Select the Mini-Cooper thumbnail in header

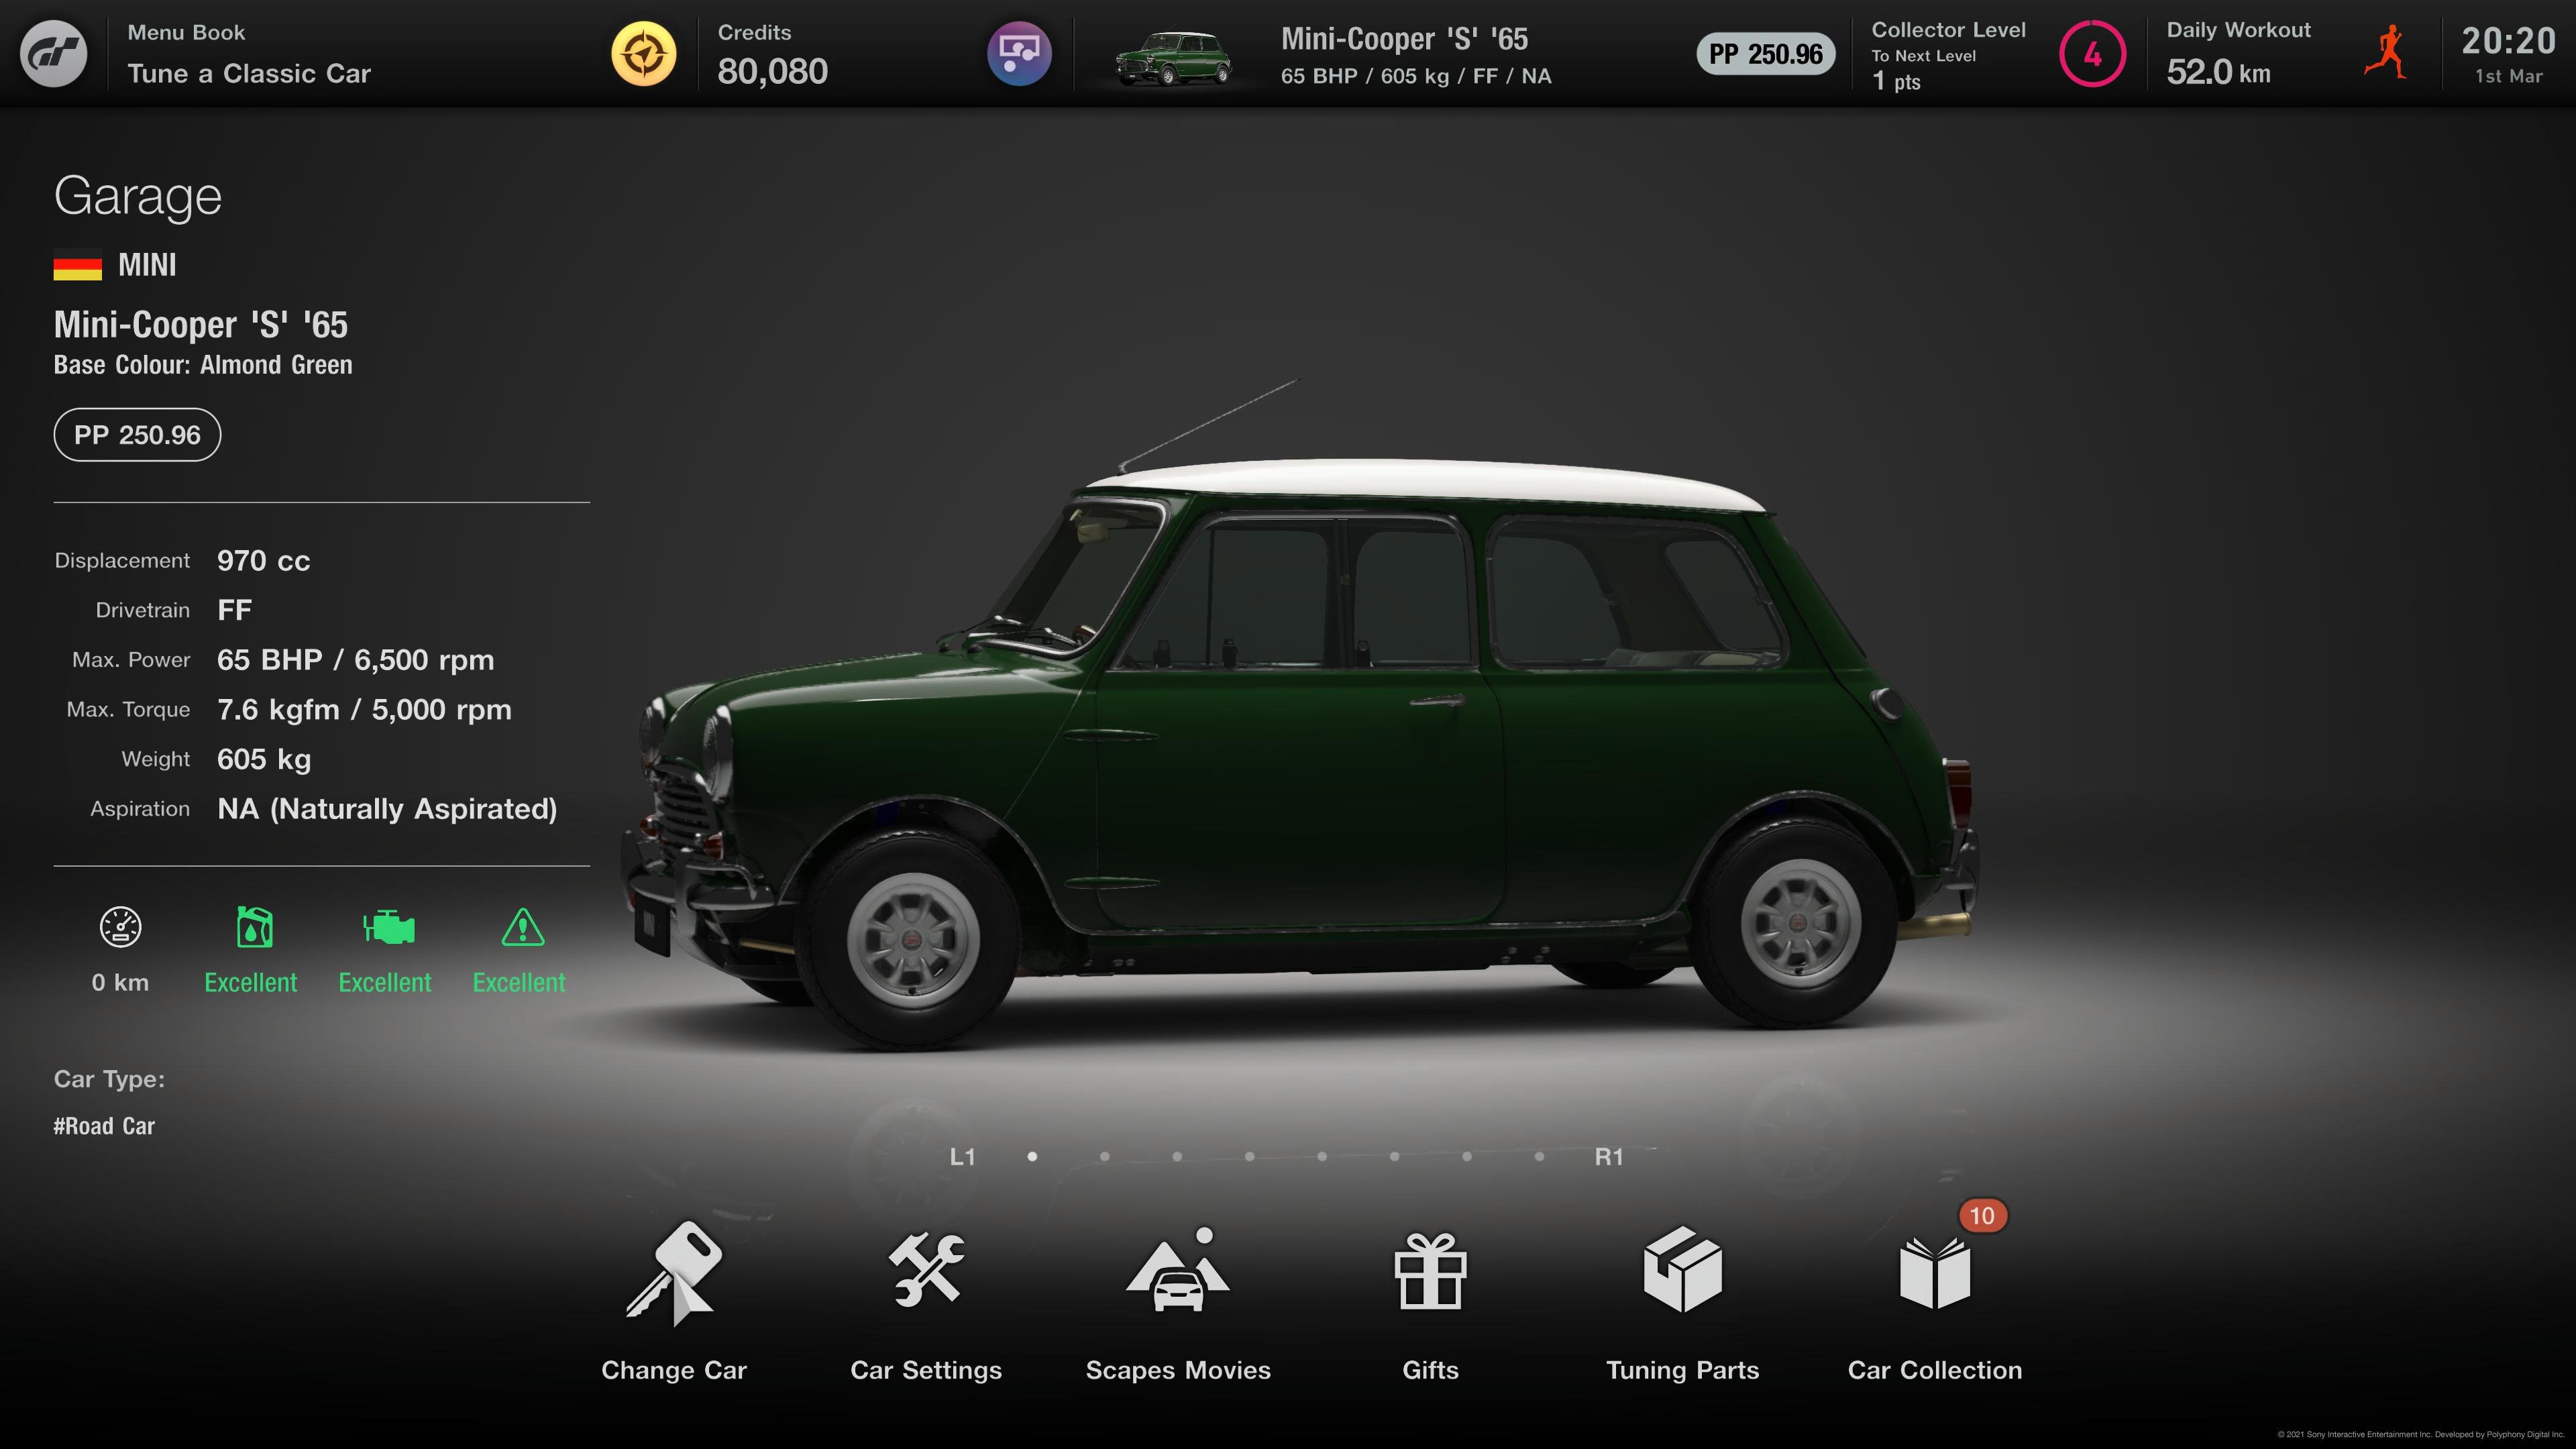click(x=1174, y=58)
